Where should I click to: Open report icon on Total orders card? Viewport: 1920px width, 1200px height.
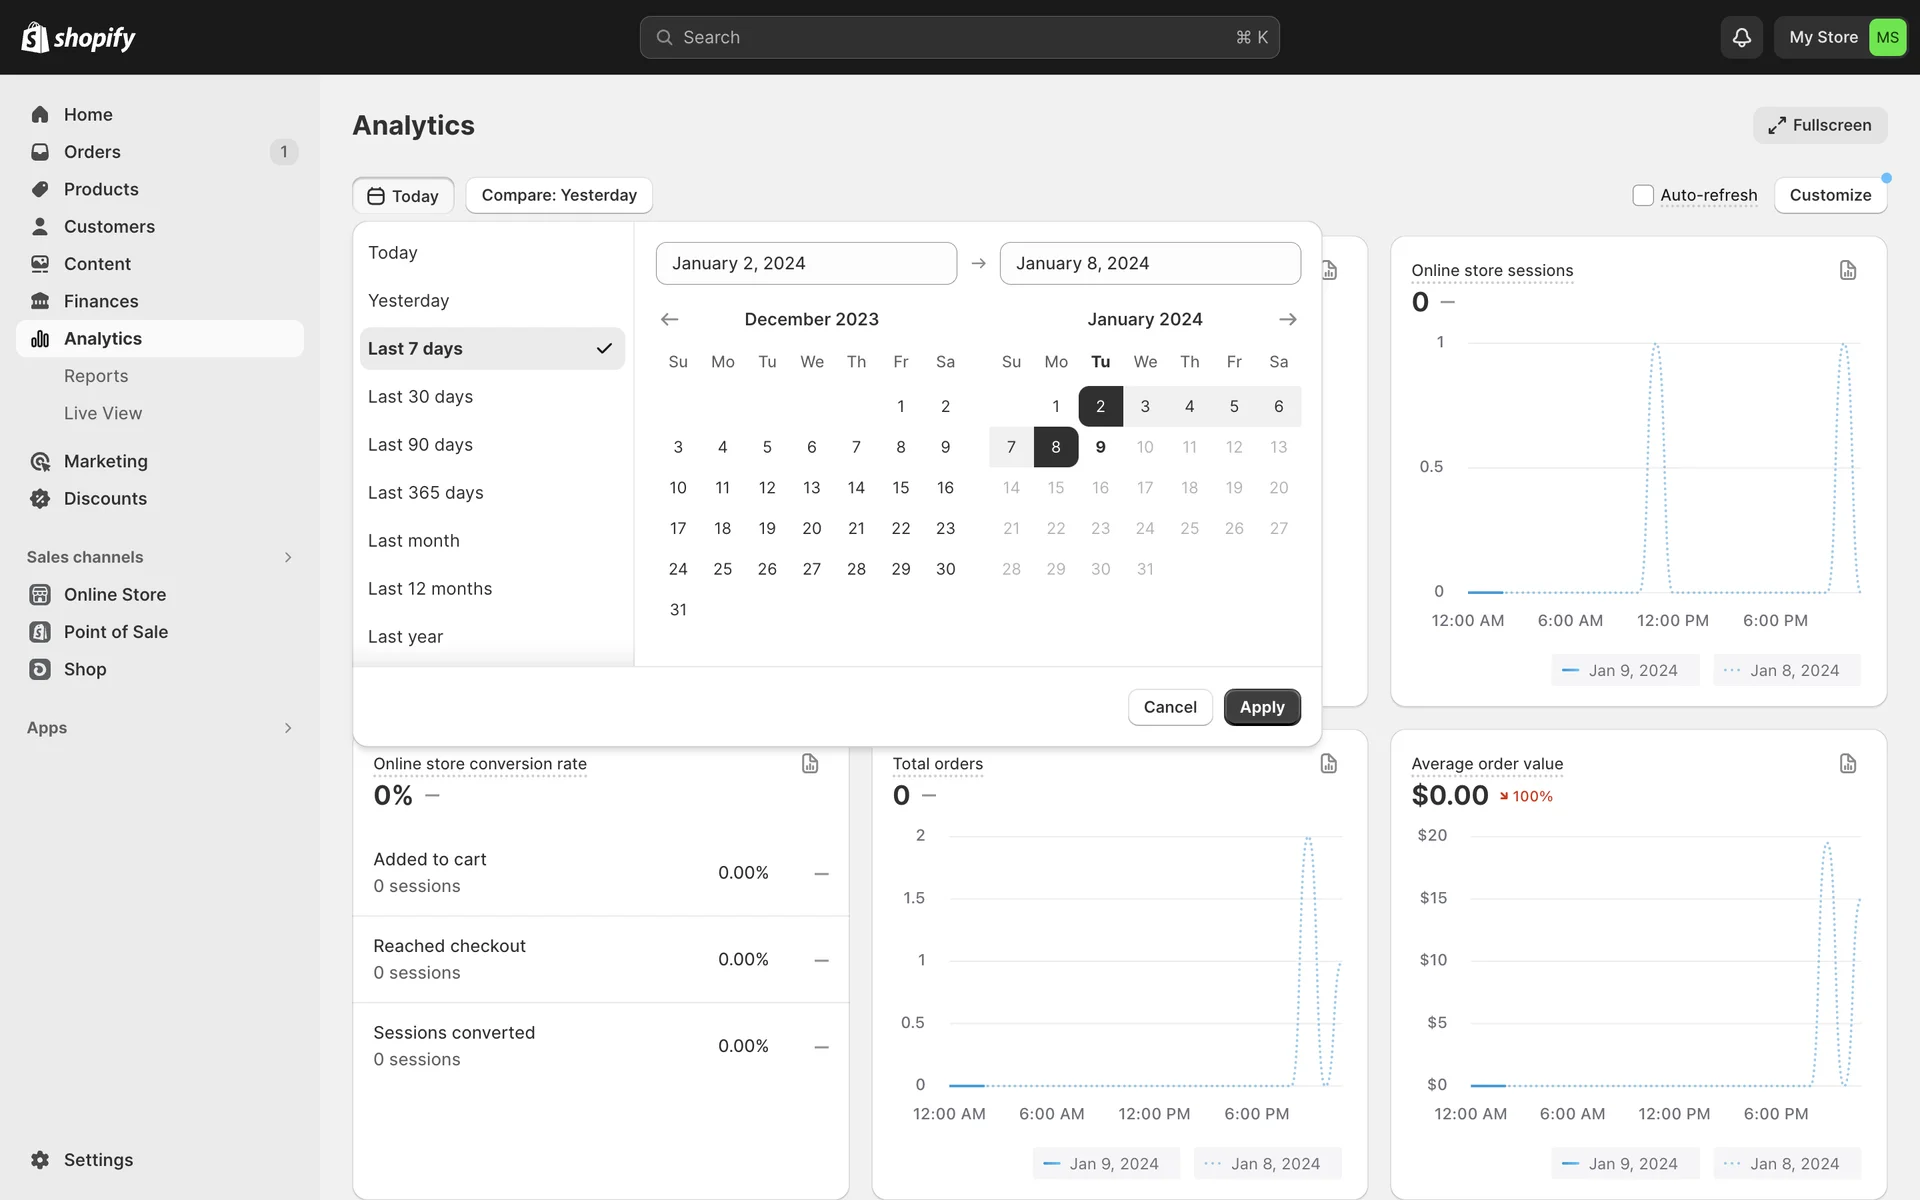coord(1328,764)
